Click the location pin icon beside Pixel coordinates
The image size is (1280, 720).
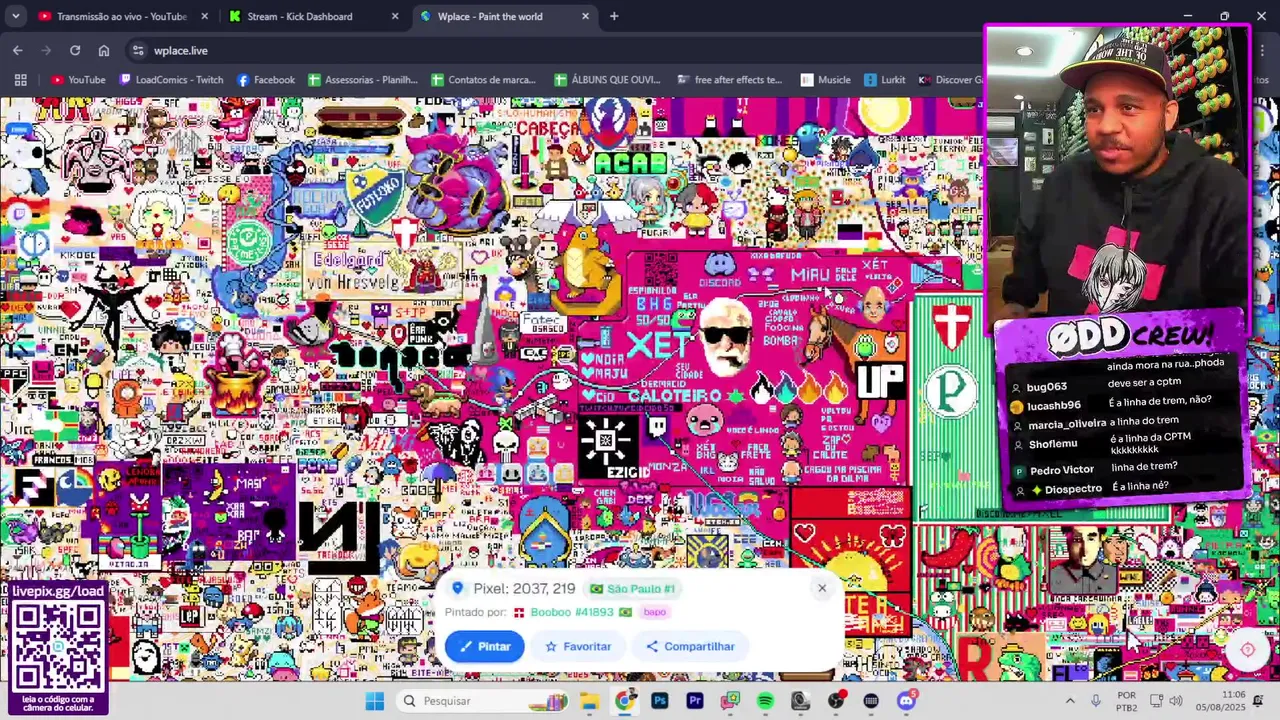tap(458, 588)
